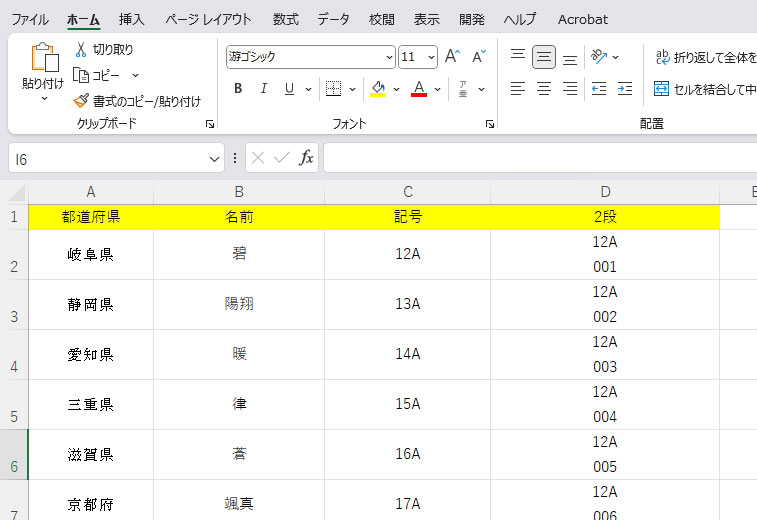
Task: Open the 挿入 (Insert) ribbon tab
Action: point(131,19)
